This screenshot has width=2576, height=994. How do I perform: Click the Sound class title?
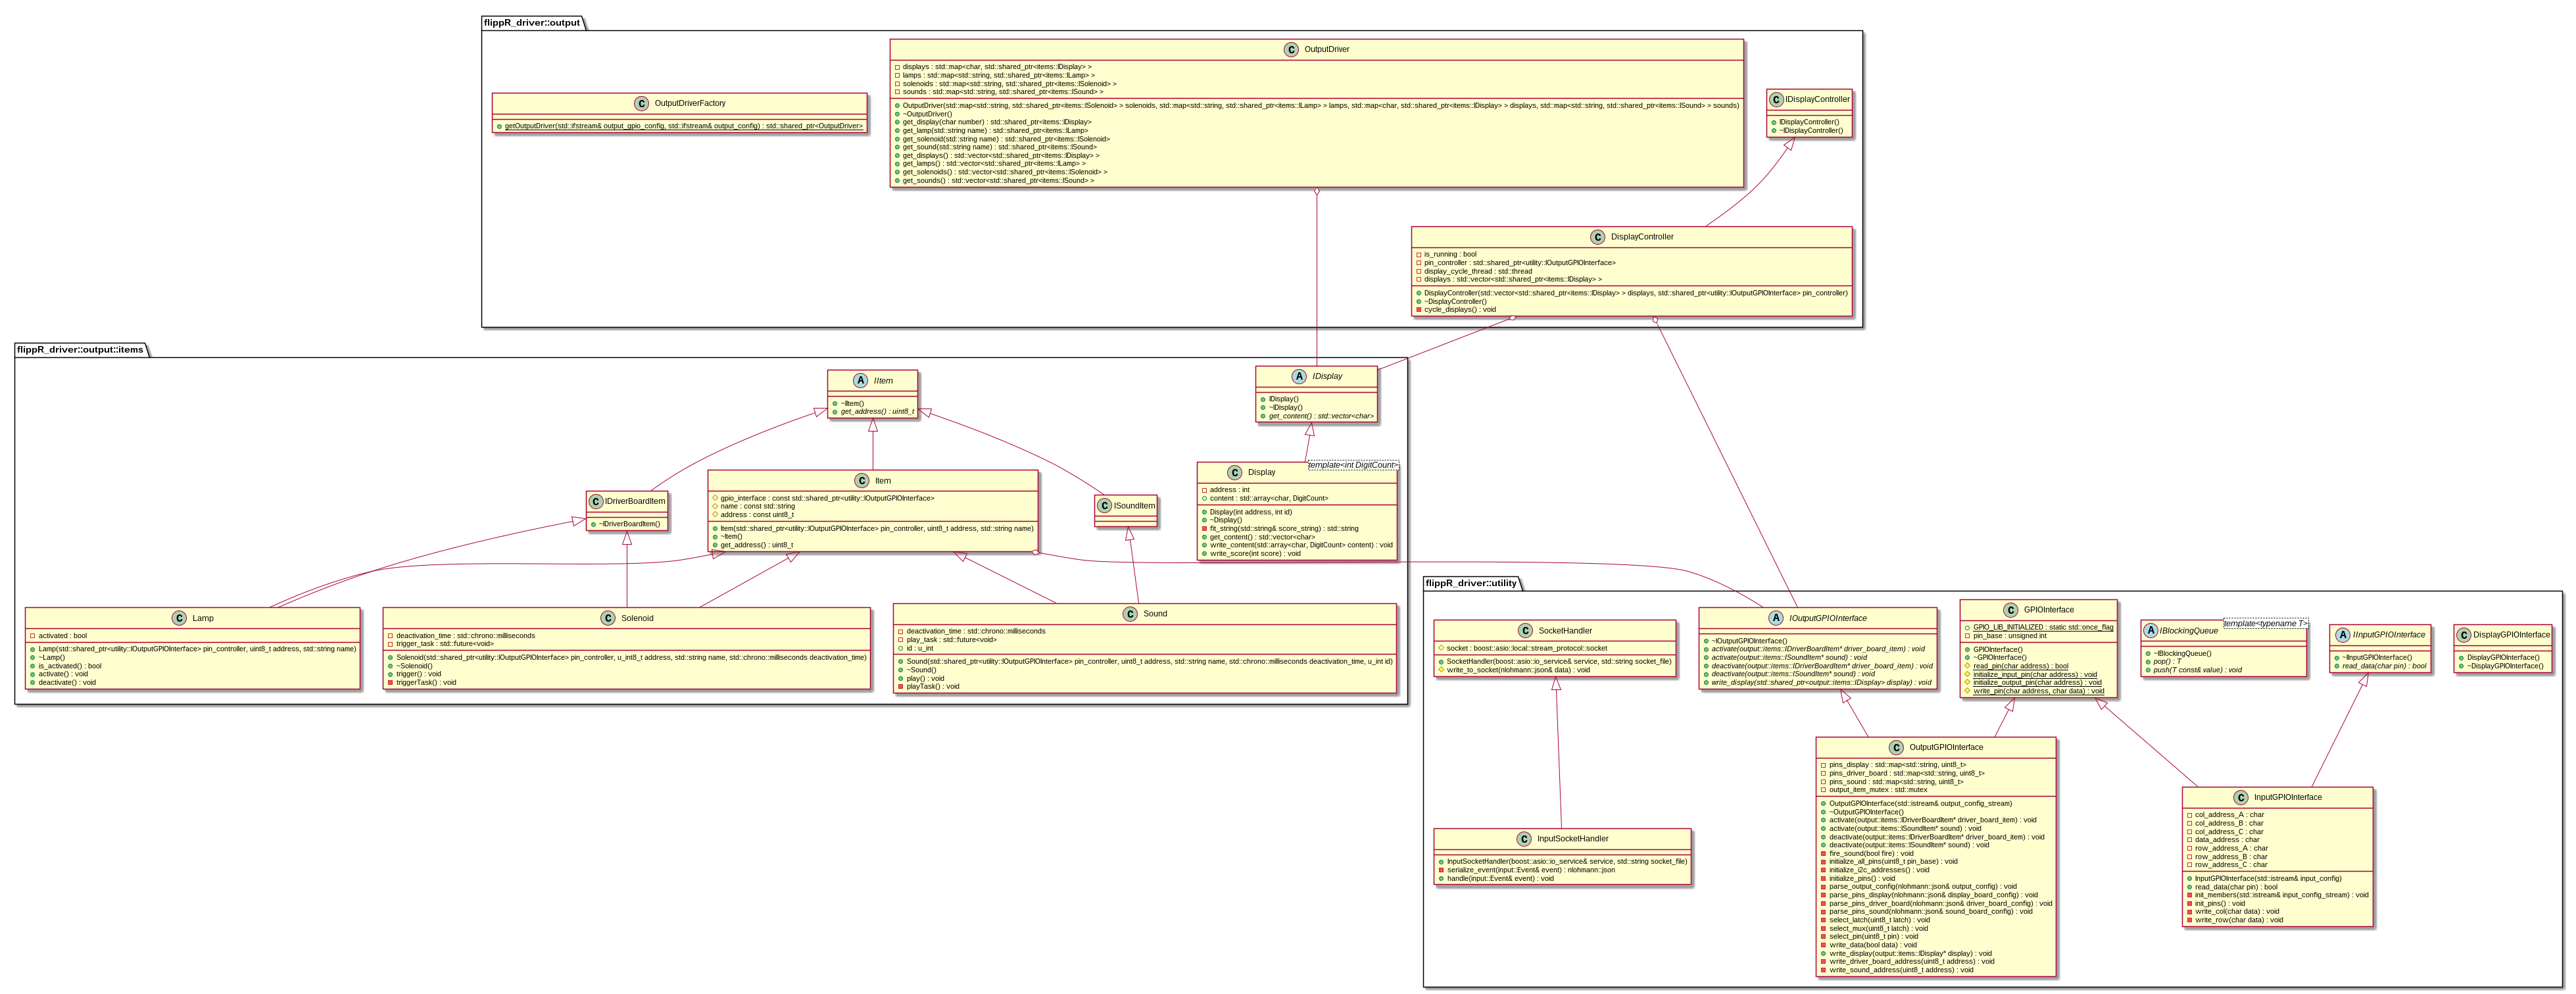tap(1155, 614)
